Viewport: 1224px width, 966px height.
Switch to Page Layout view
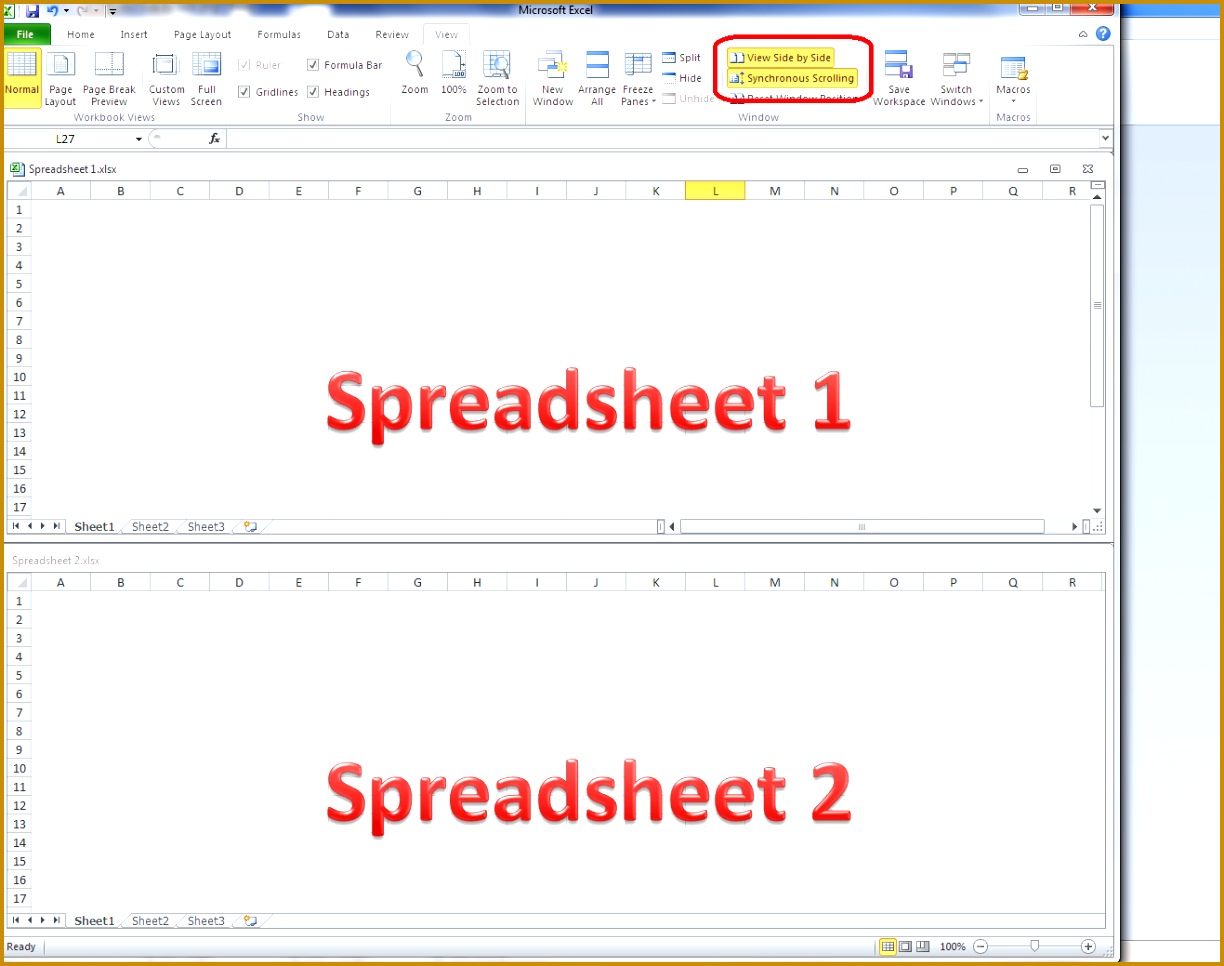click(x=60, y=79)
